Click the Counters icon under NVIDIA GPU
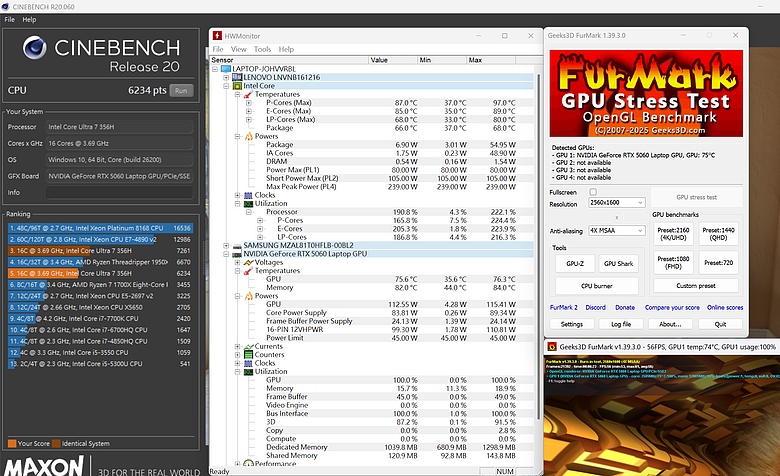780x476 pixels. [248, 355]
